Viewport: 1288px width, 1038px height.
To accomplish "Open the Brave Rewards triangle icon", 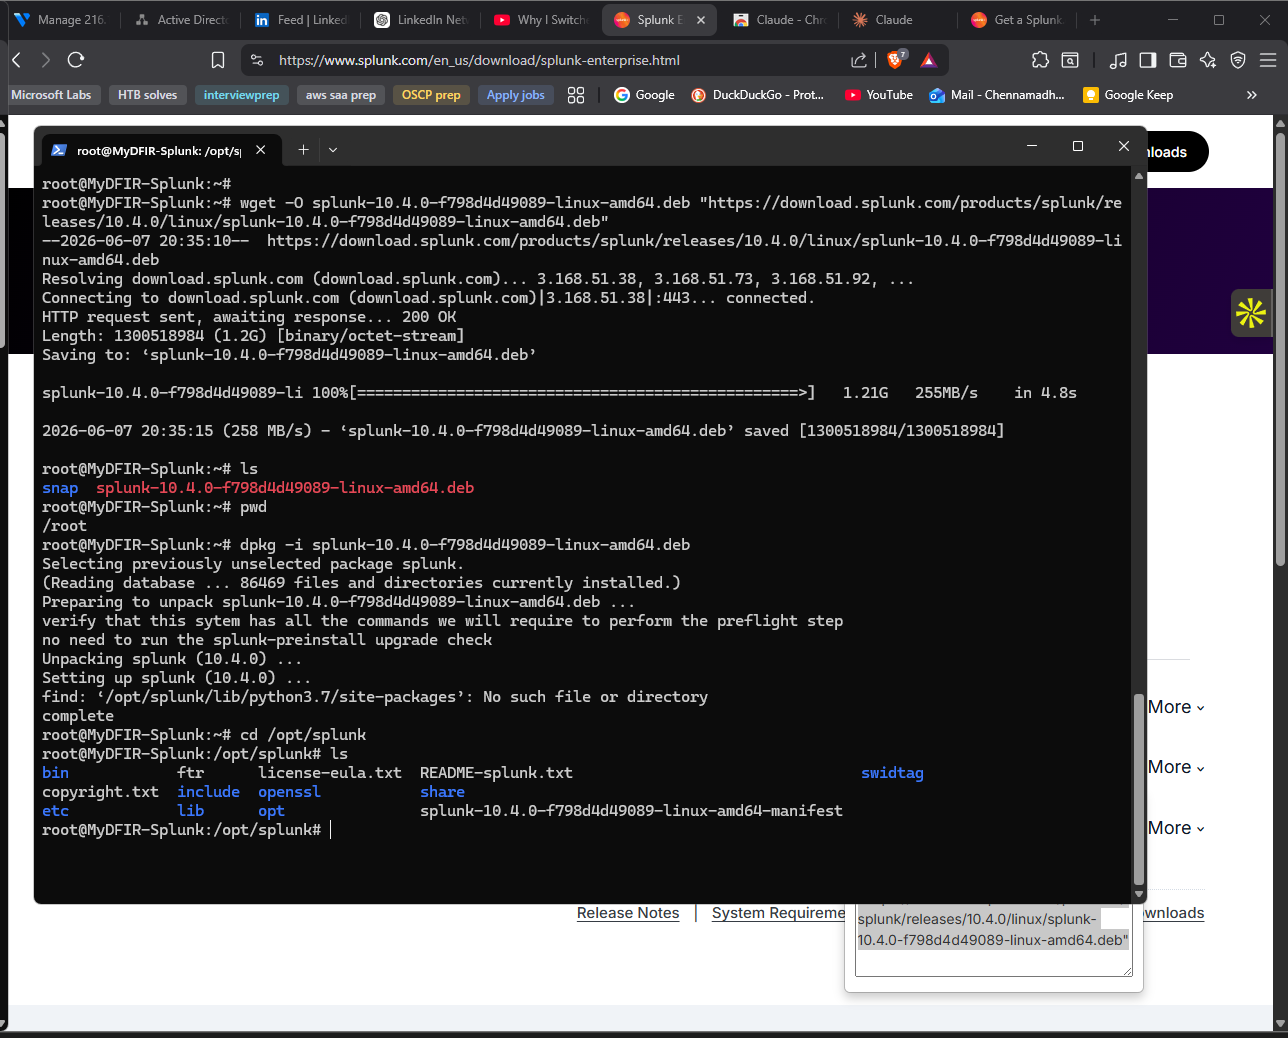I will 929,60.
